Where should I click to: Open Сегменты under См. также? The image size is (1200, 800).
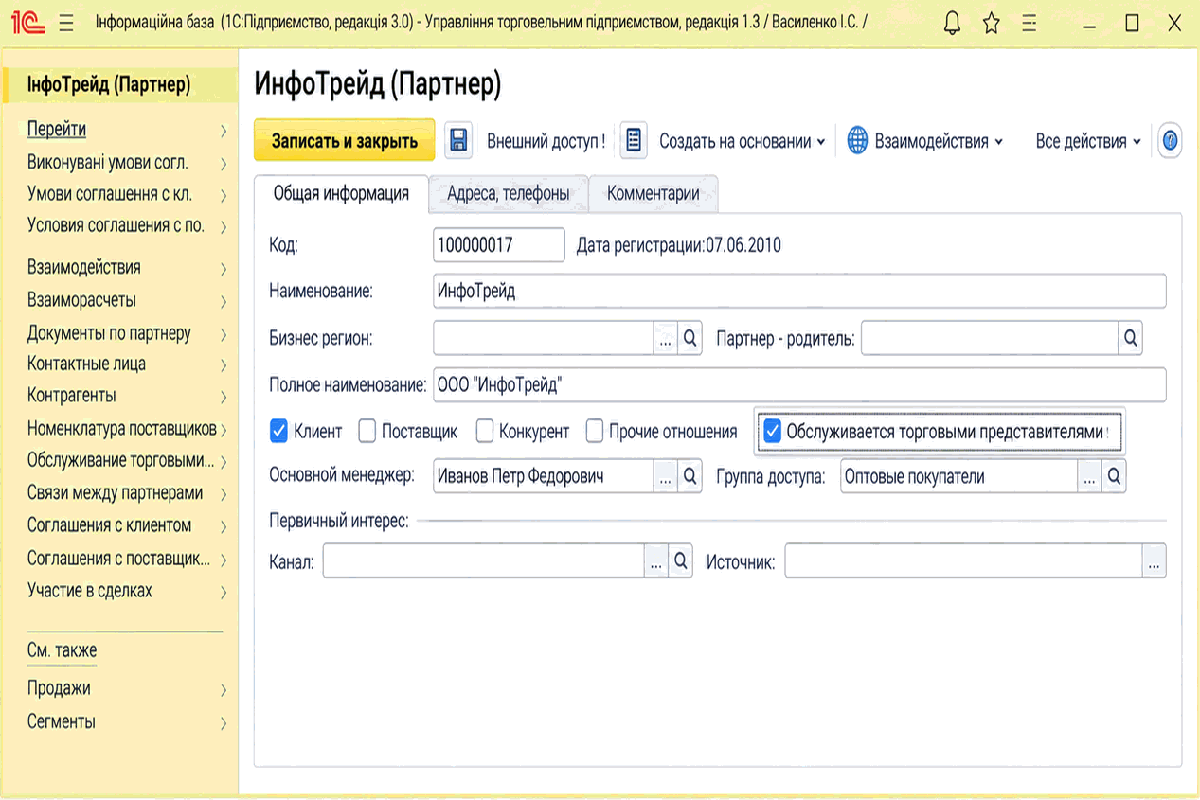[x=126, y=721]
